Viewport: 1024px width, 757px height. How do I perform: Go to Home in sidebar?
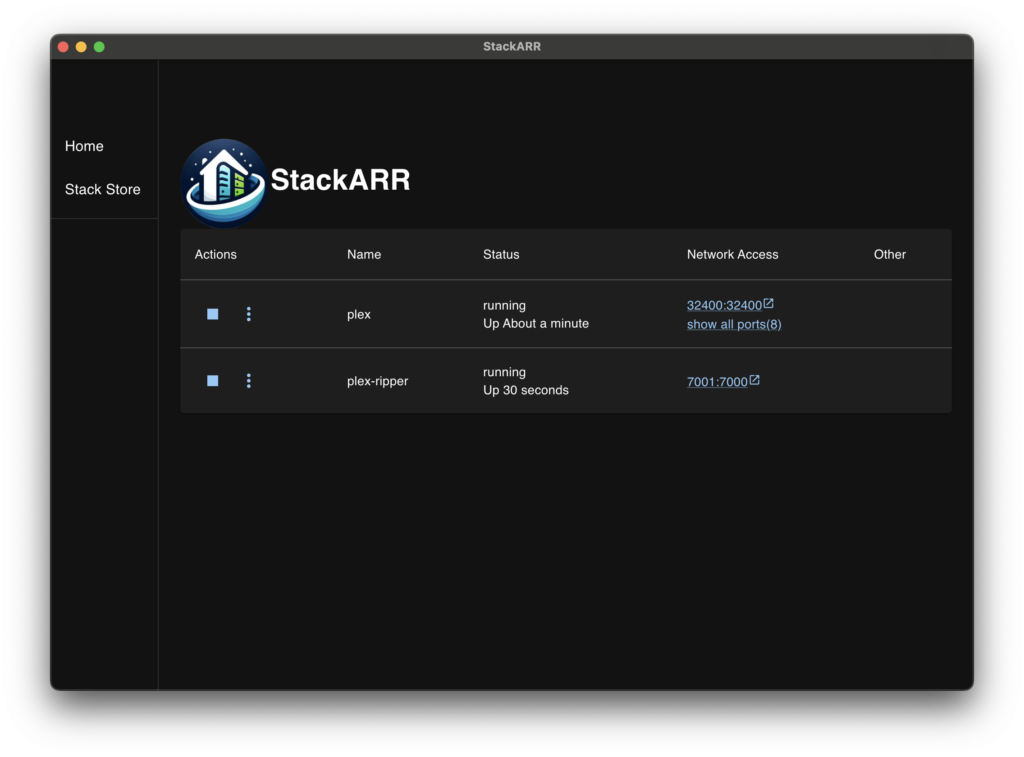tap(84, 146)
